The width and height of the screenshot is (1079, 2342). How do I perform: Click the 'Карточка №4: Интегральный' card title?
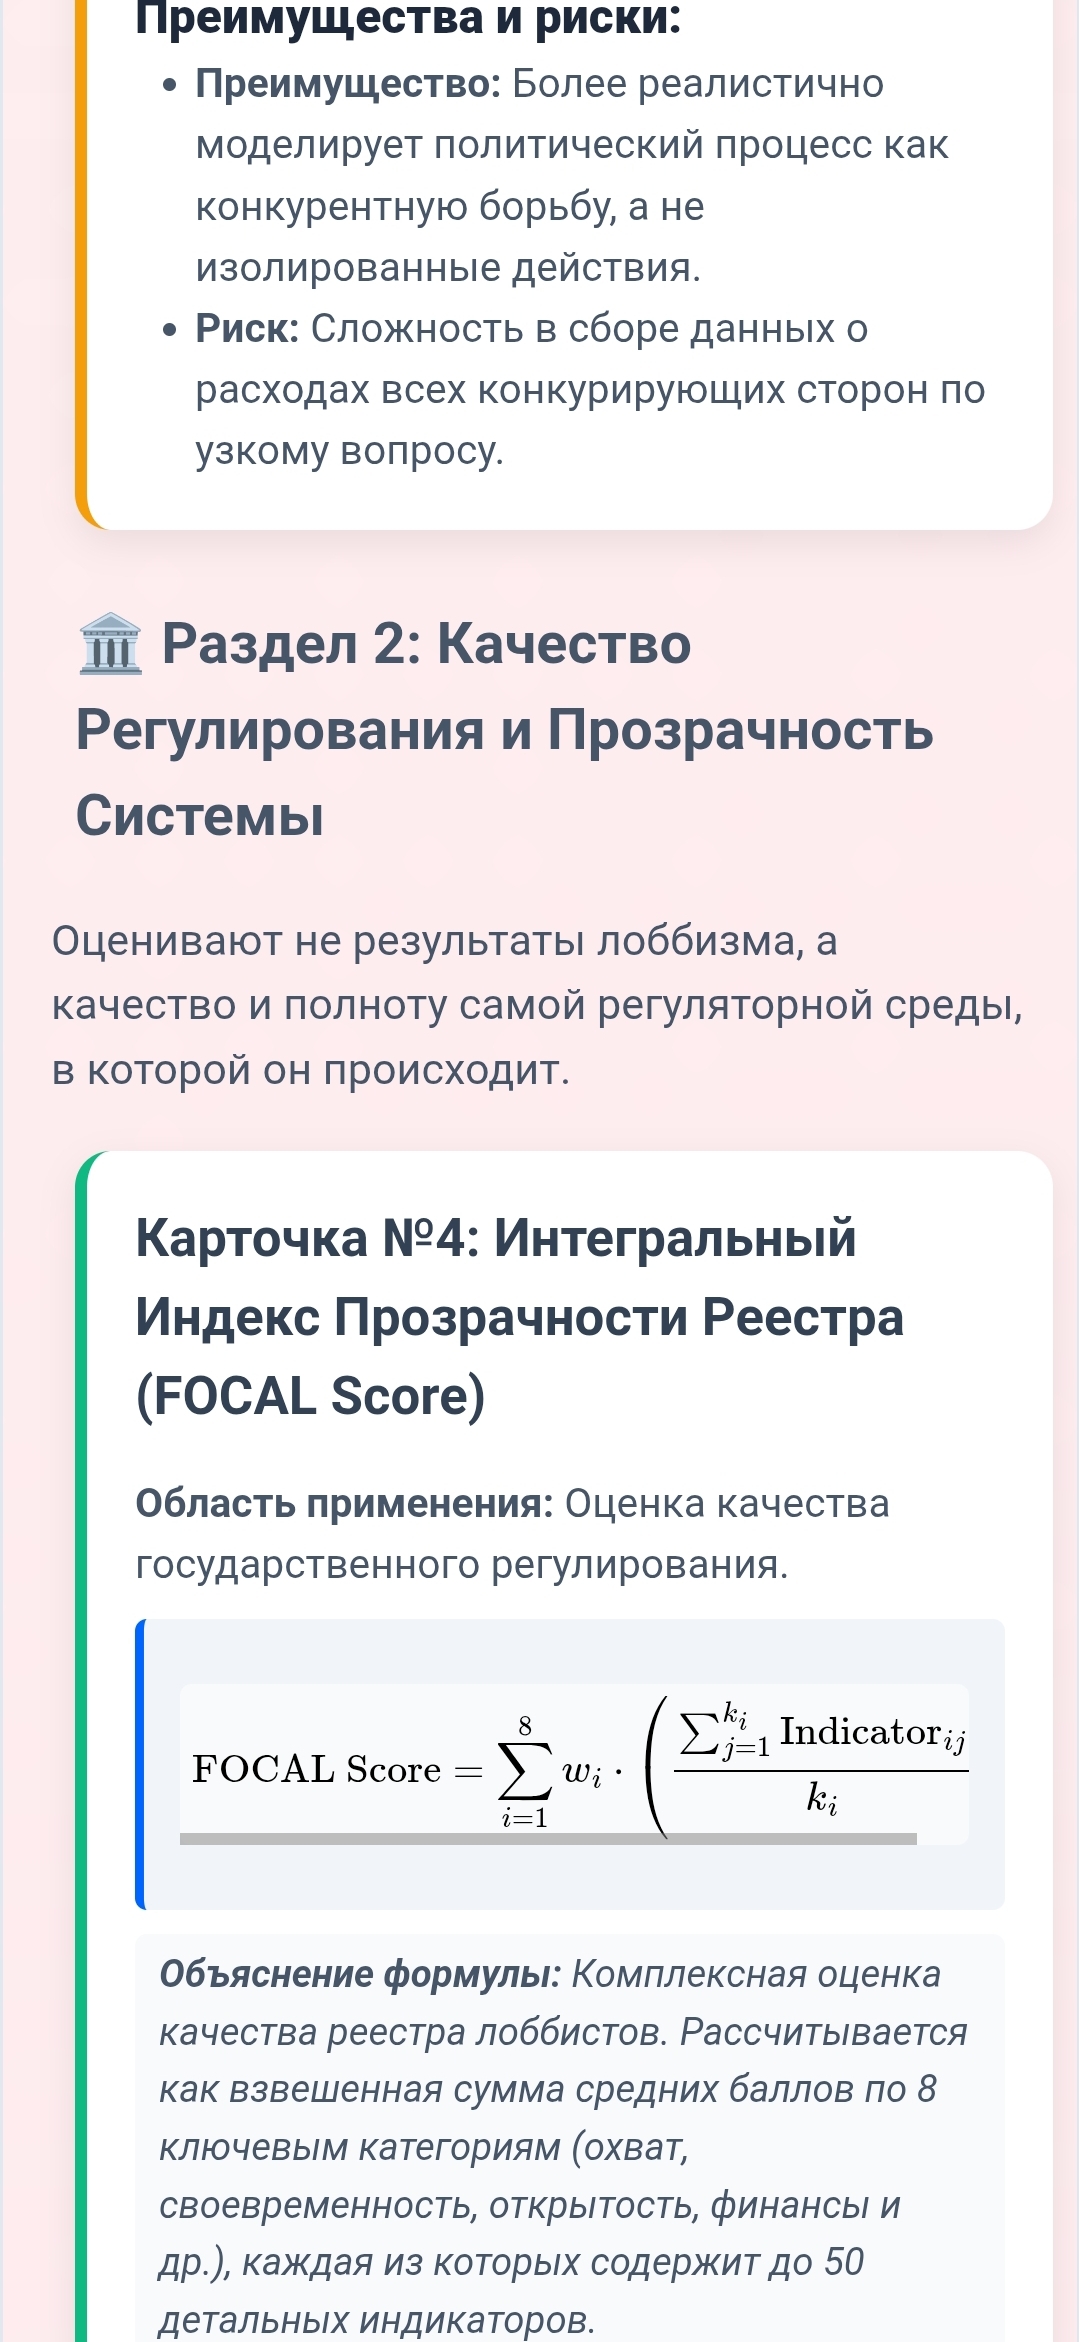point(496,1238)
